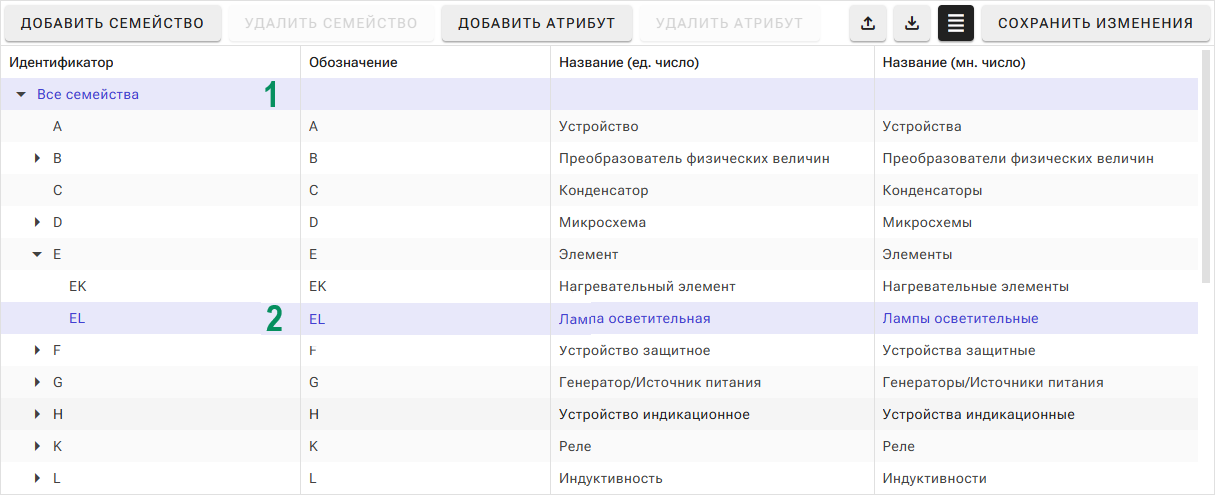Select the EL child row identifier
The height and width of the screenshot is (495, 1215).
click(x=77, y=319)
